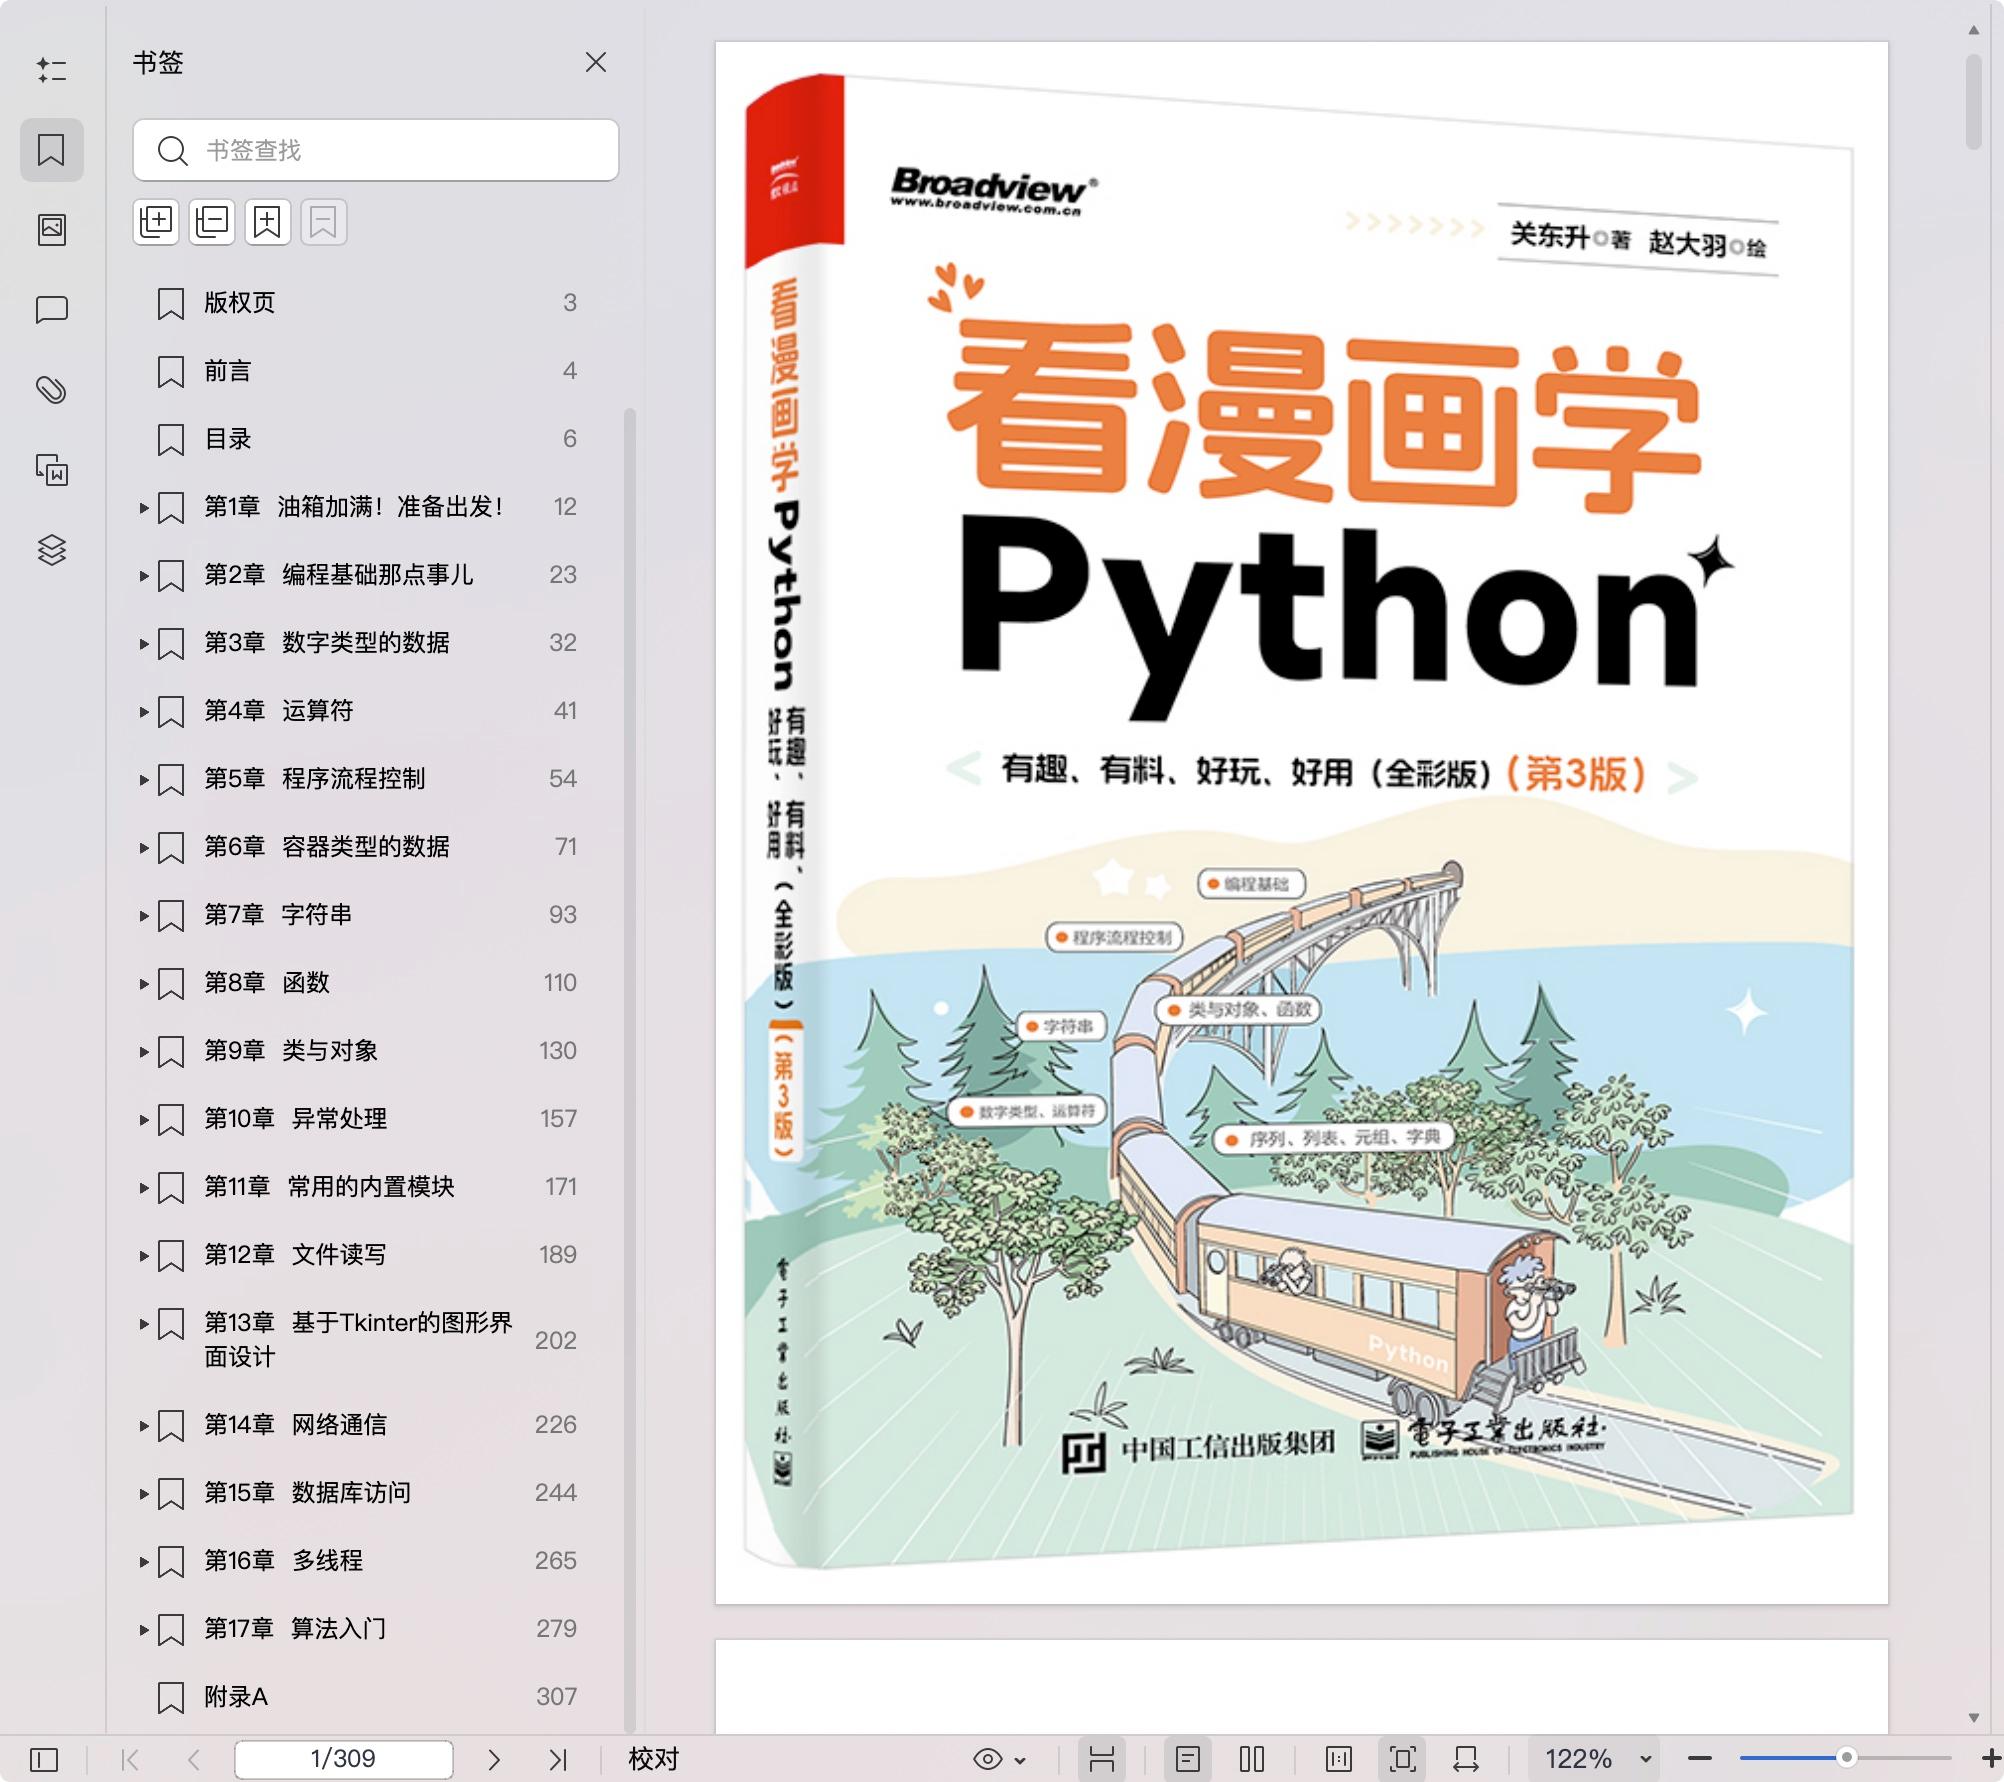Image resolution: width=2004 pixels, height=1782 pixels.
Task: Expand chapter 第9章 类与对象
Action: coord(143,1051)
